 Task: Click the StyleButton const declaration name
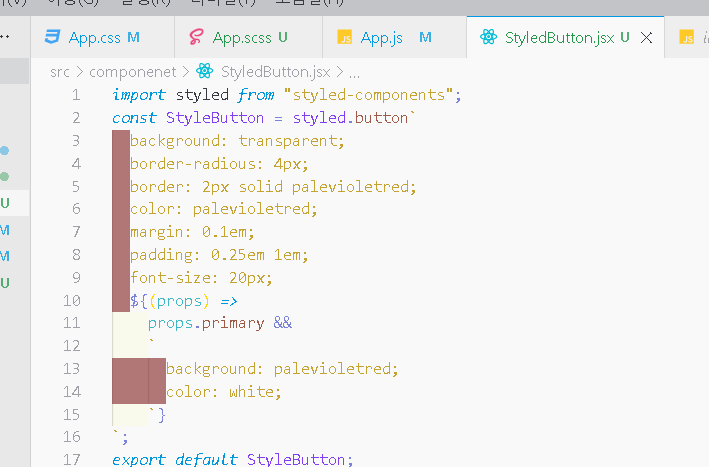point(215,118)
